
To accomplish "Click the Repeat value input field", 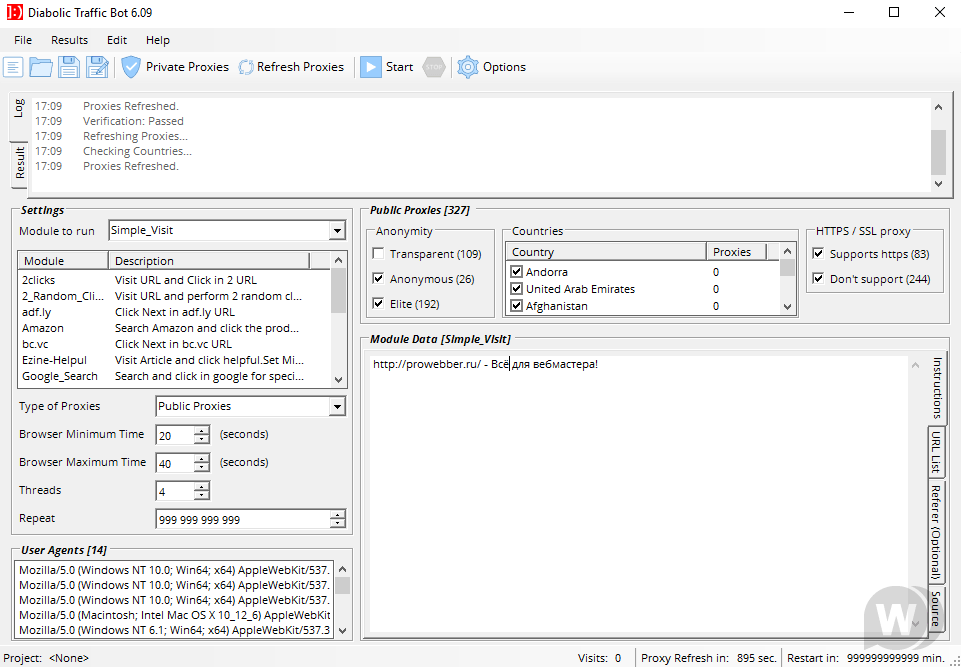I will coord(243,519).
